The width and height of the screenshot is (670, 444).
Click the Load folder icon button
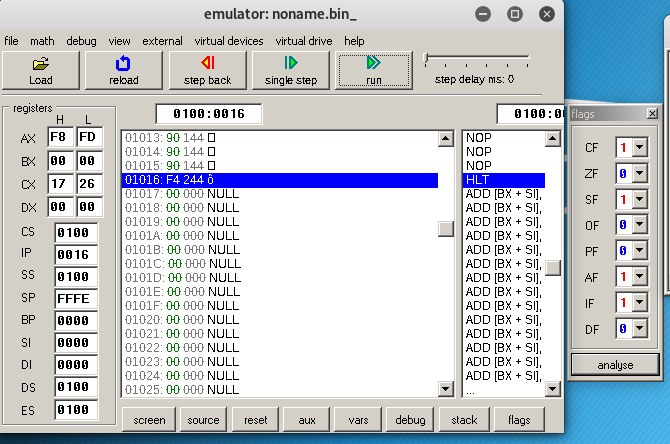(41, 69)
